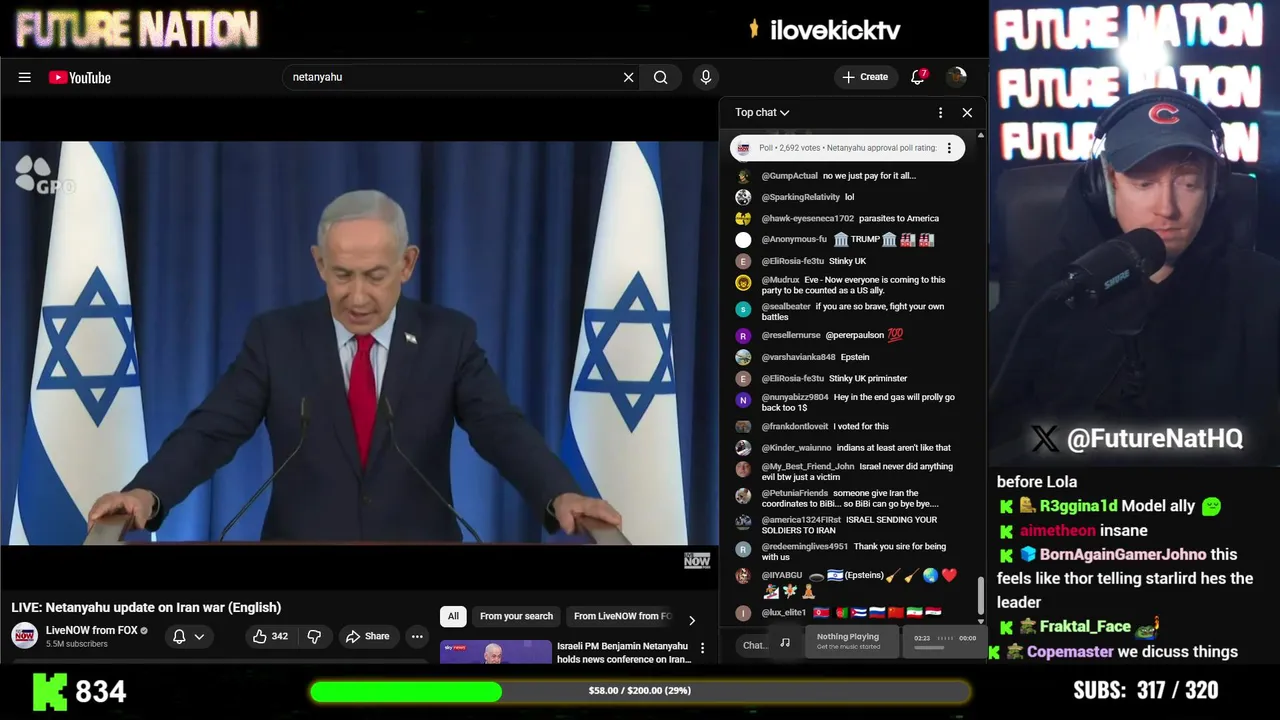Click the $58.00 / $200.00 donation goal bar
The width and height of the screenshot is (1280, 720).
click(x=640, y=691)
